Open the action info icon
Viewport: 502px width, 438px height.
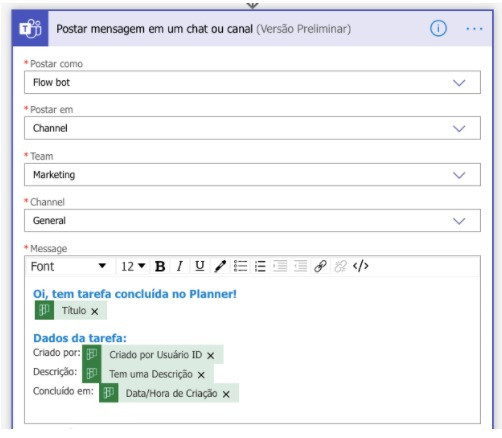(438, 29)
